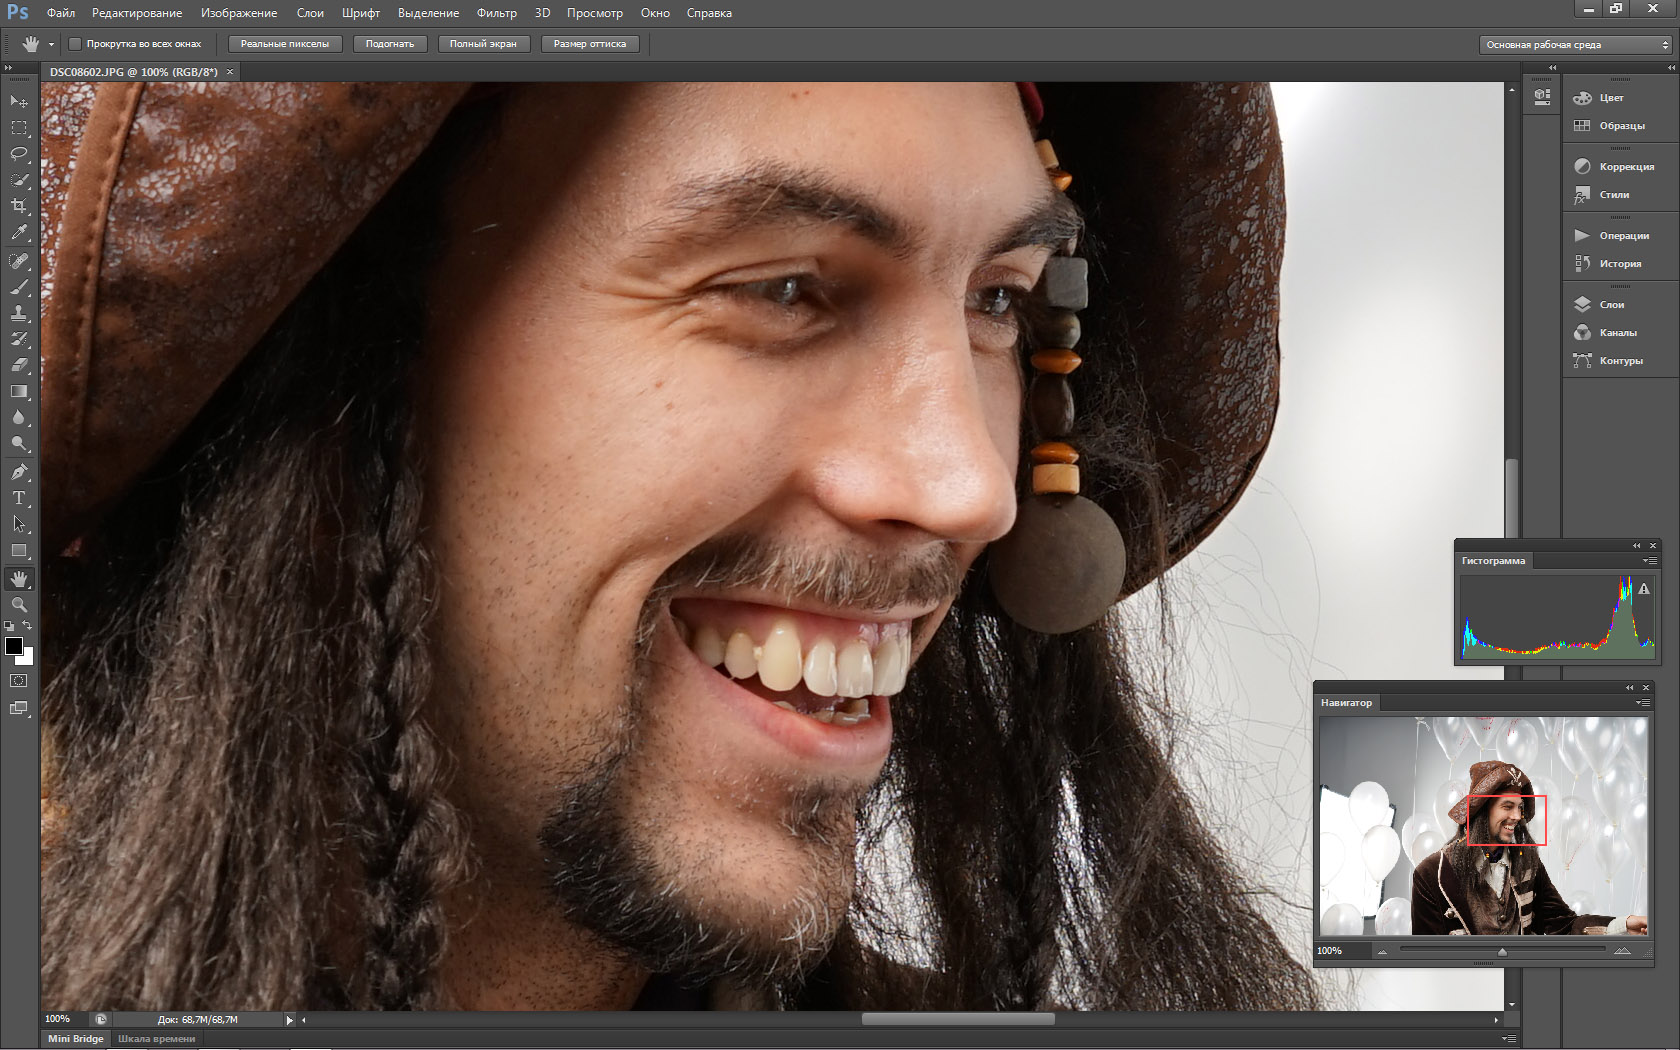Pick the Eyedropper tool

19,232
